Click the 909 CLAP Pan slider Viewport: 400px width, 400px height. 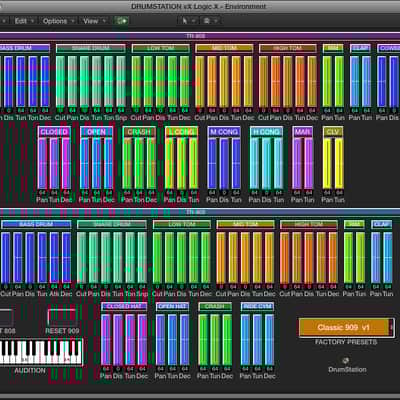(376, 257)
